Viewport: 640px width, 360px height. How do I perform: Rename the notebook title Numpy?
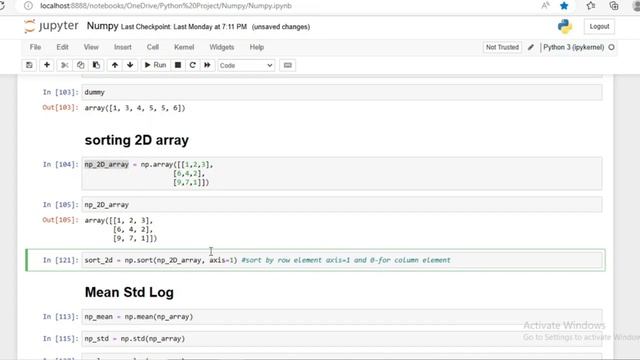click(x=102, y=26)
